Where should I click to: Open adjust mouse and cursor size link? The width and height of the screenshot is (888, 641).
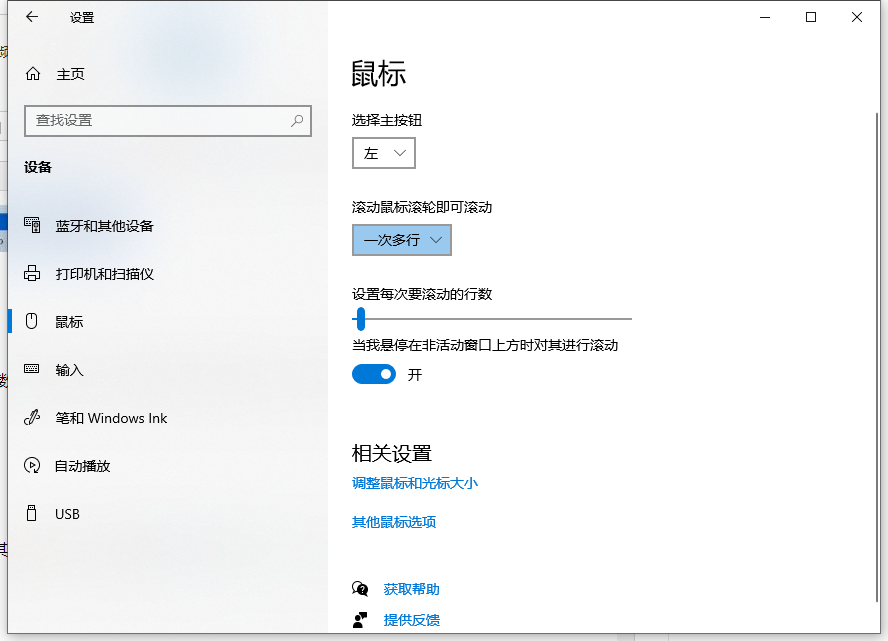415,483
